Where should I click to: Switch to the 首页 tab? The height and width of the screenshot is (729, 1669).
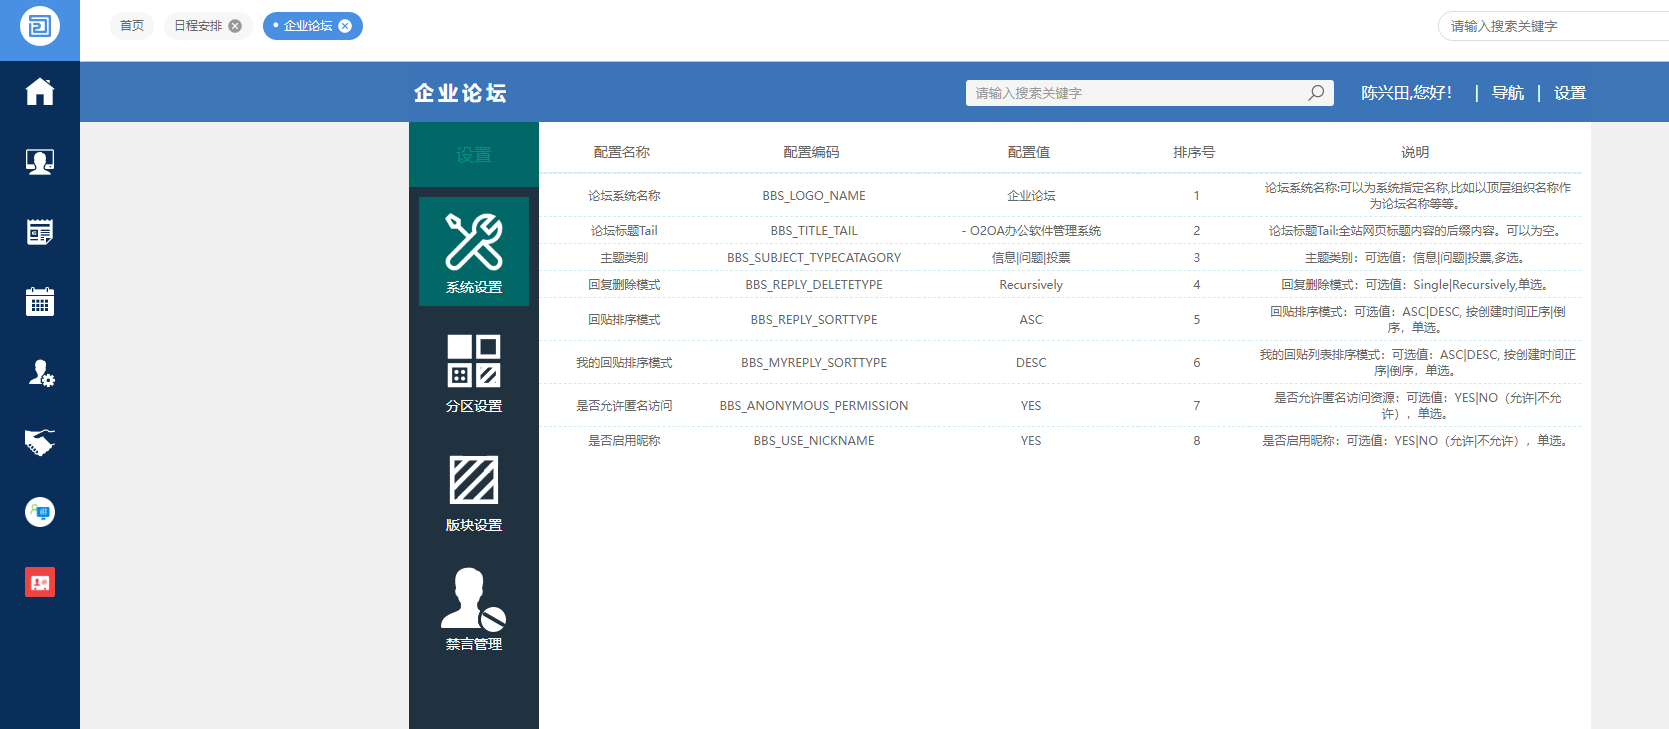click(x=132, y=26)
